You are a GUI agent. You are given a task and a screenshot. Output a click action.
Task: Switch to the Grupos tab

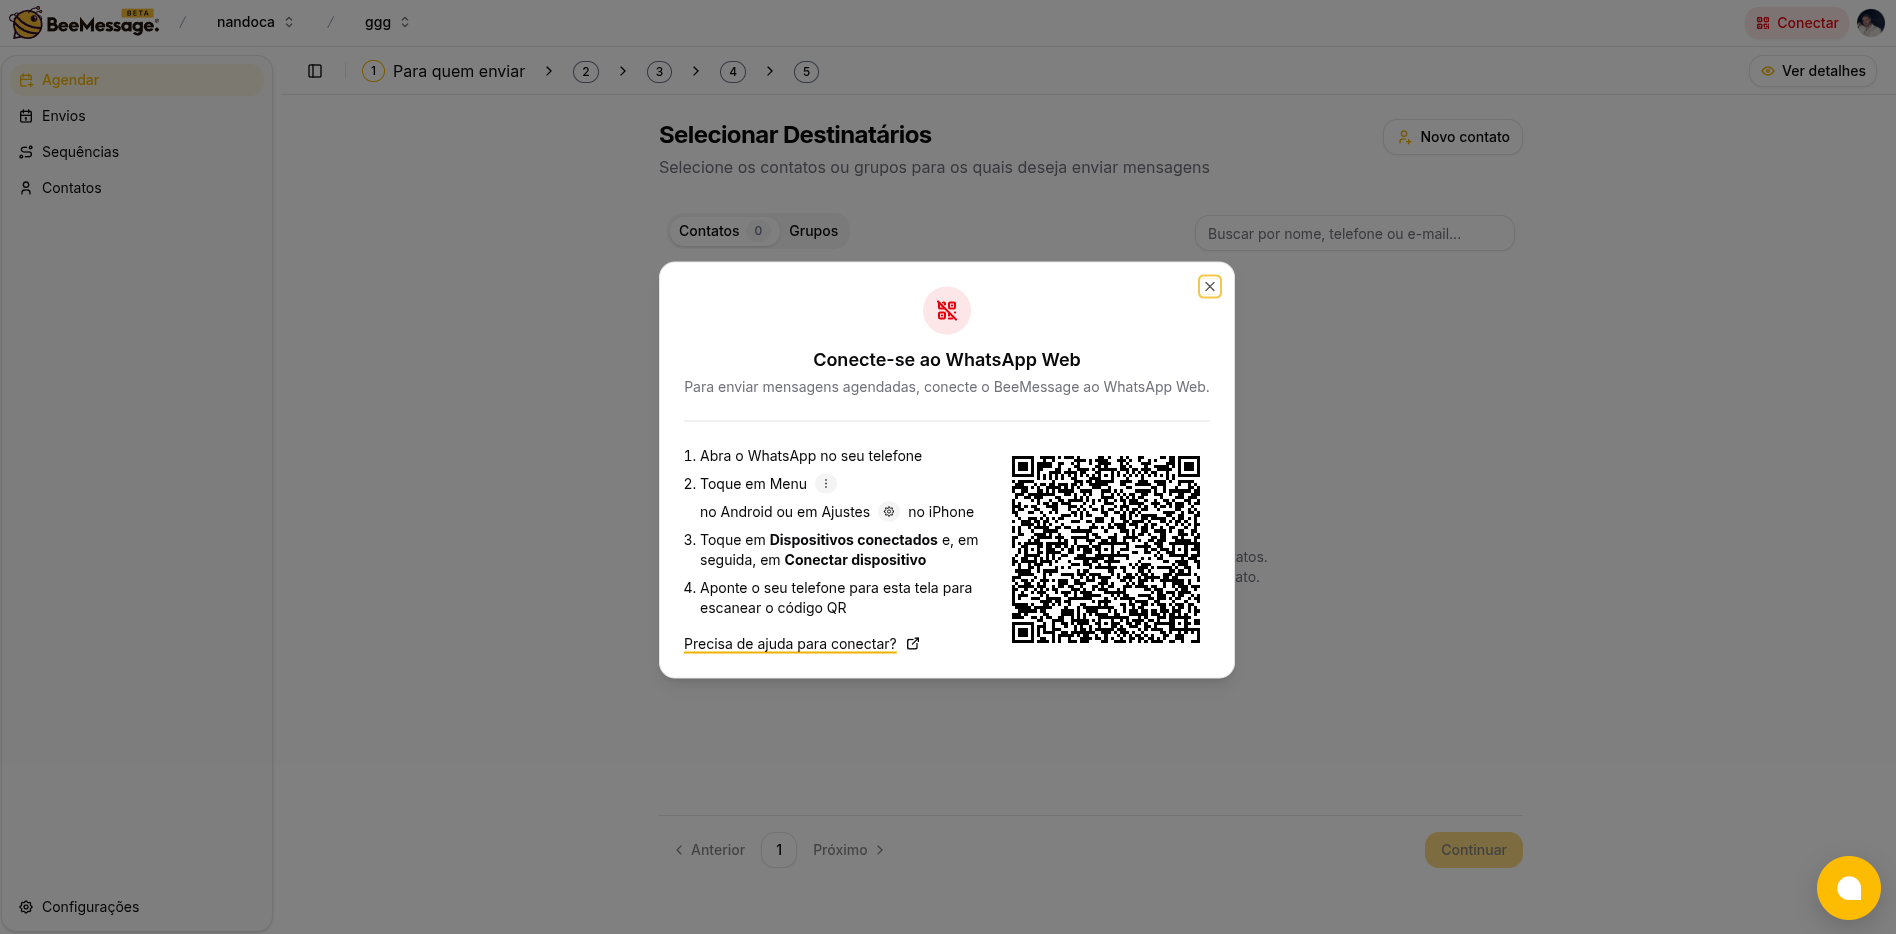[x=813, y=231]
